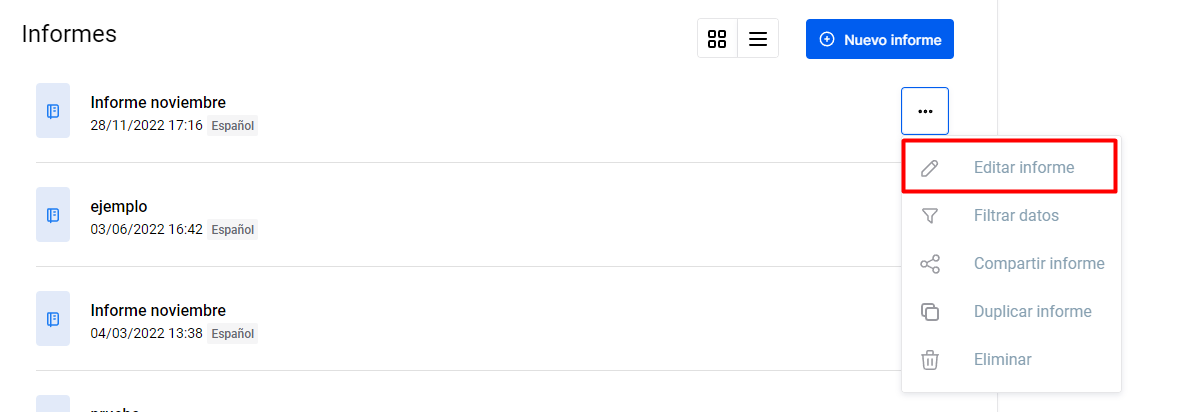Click the funnel icon for Filtrar datos
Screen dimensions: 1177x412
[x=929, y=216]
